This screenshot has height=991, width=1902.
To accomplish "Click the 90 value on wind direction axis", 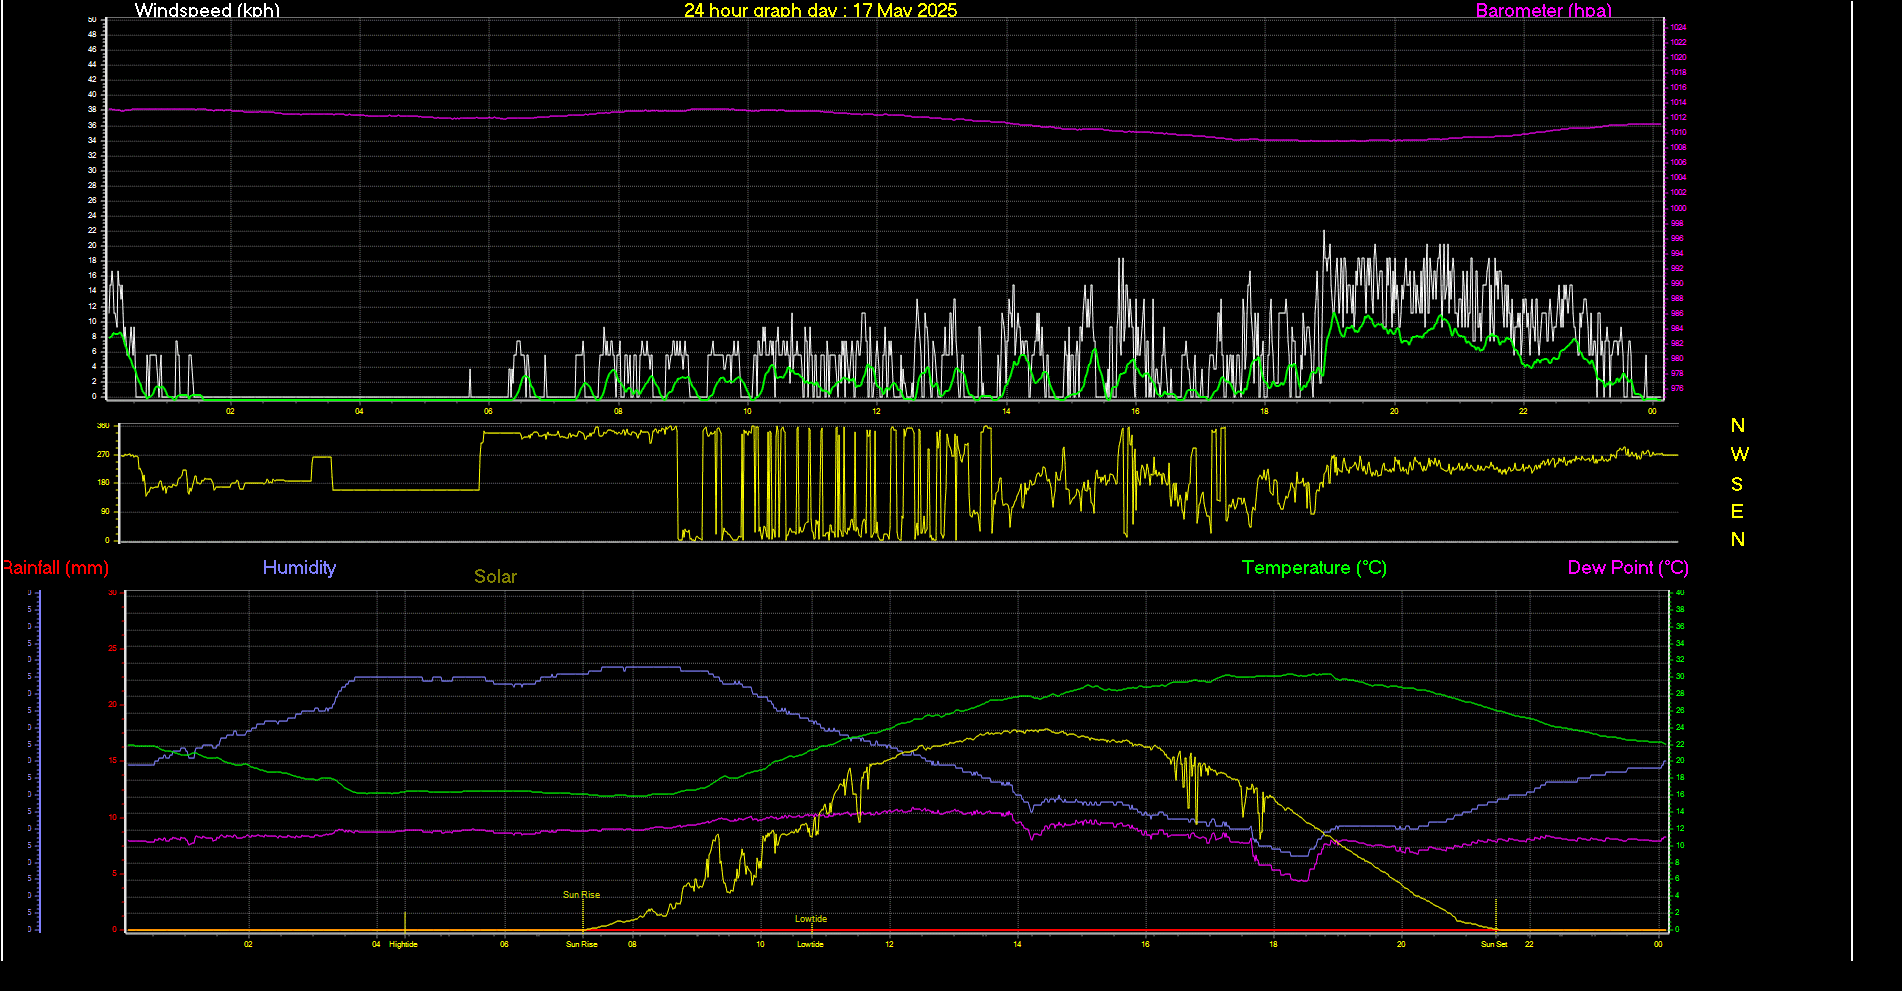I will pos(105,511).
